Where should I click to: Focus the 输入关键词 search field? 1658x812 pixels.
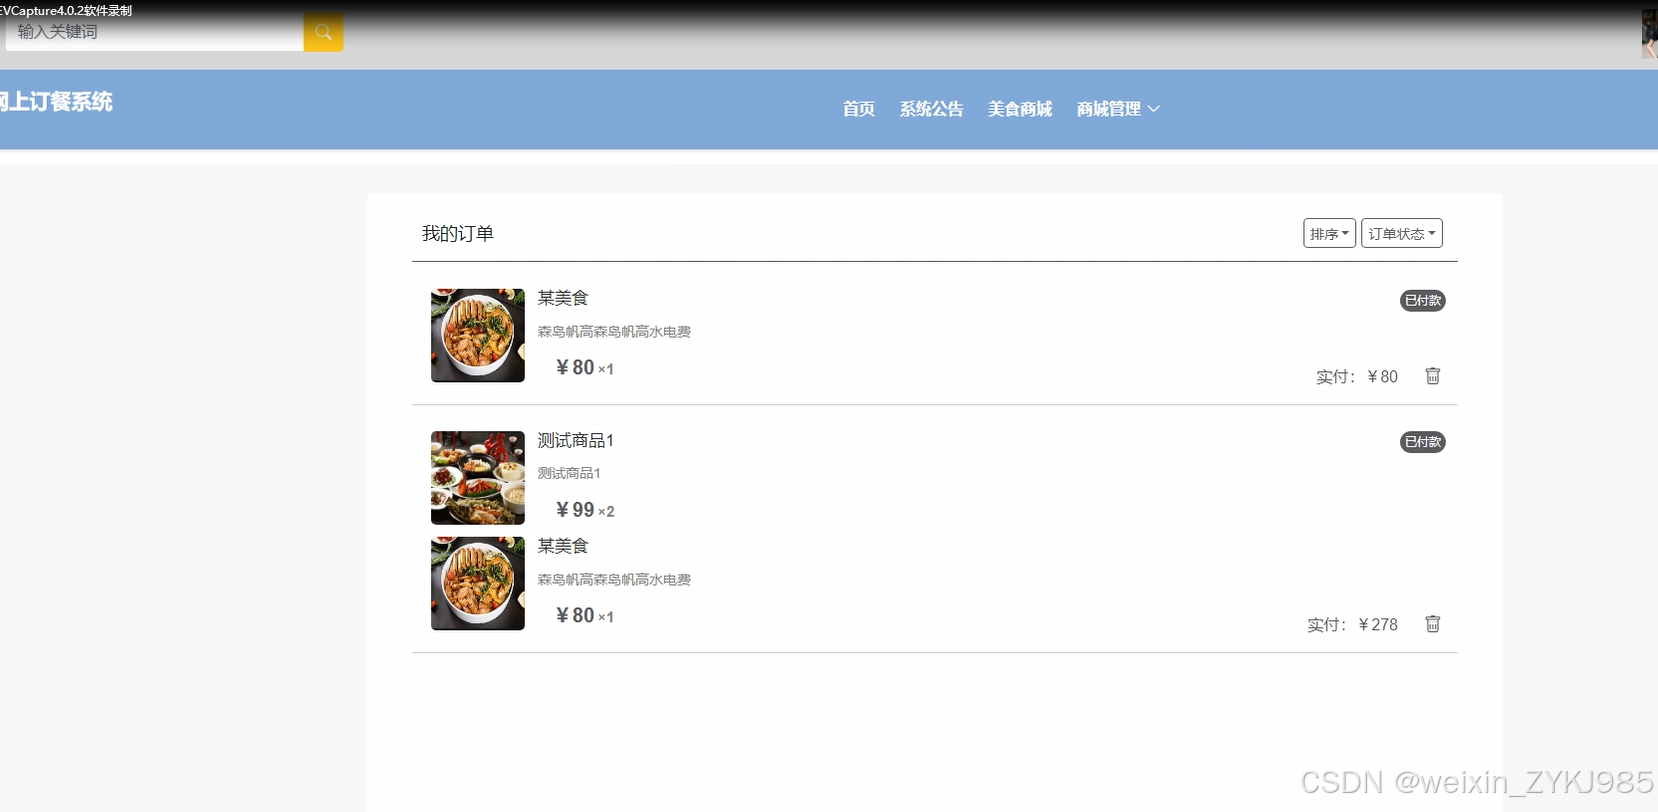tap(155, 32)
